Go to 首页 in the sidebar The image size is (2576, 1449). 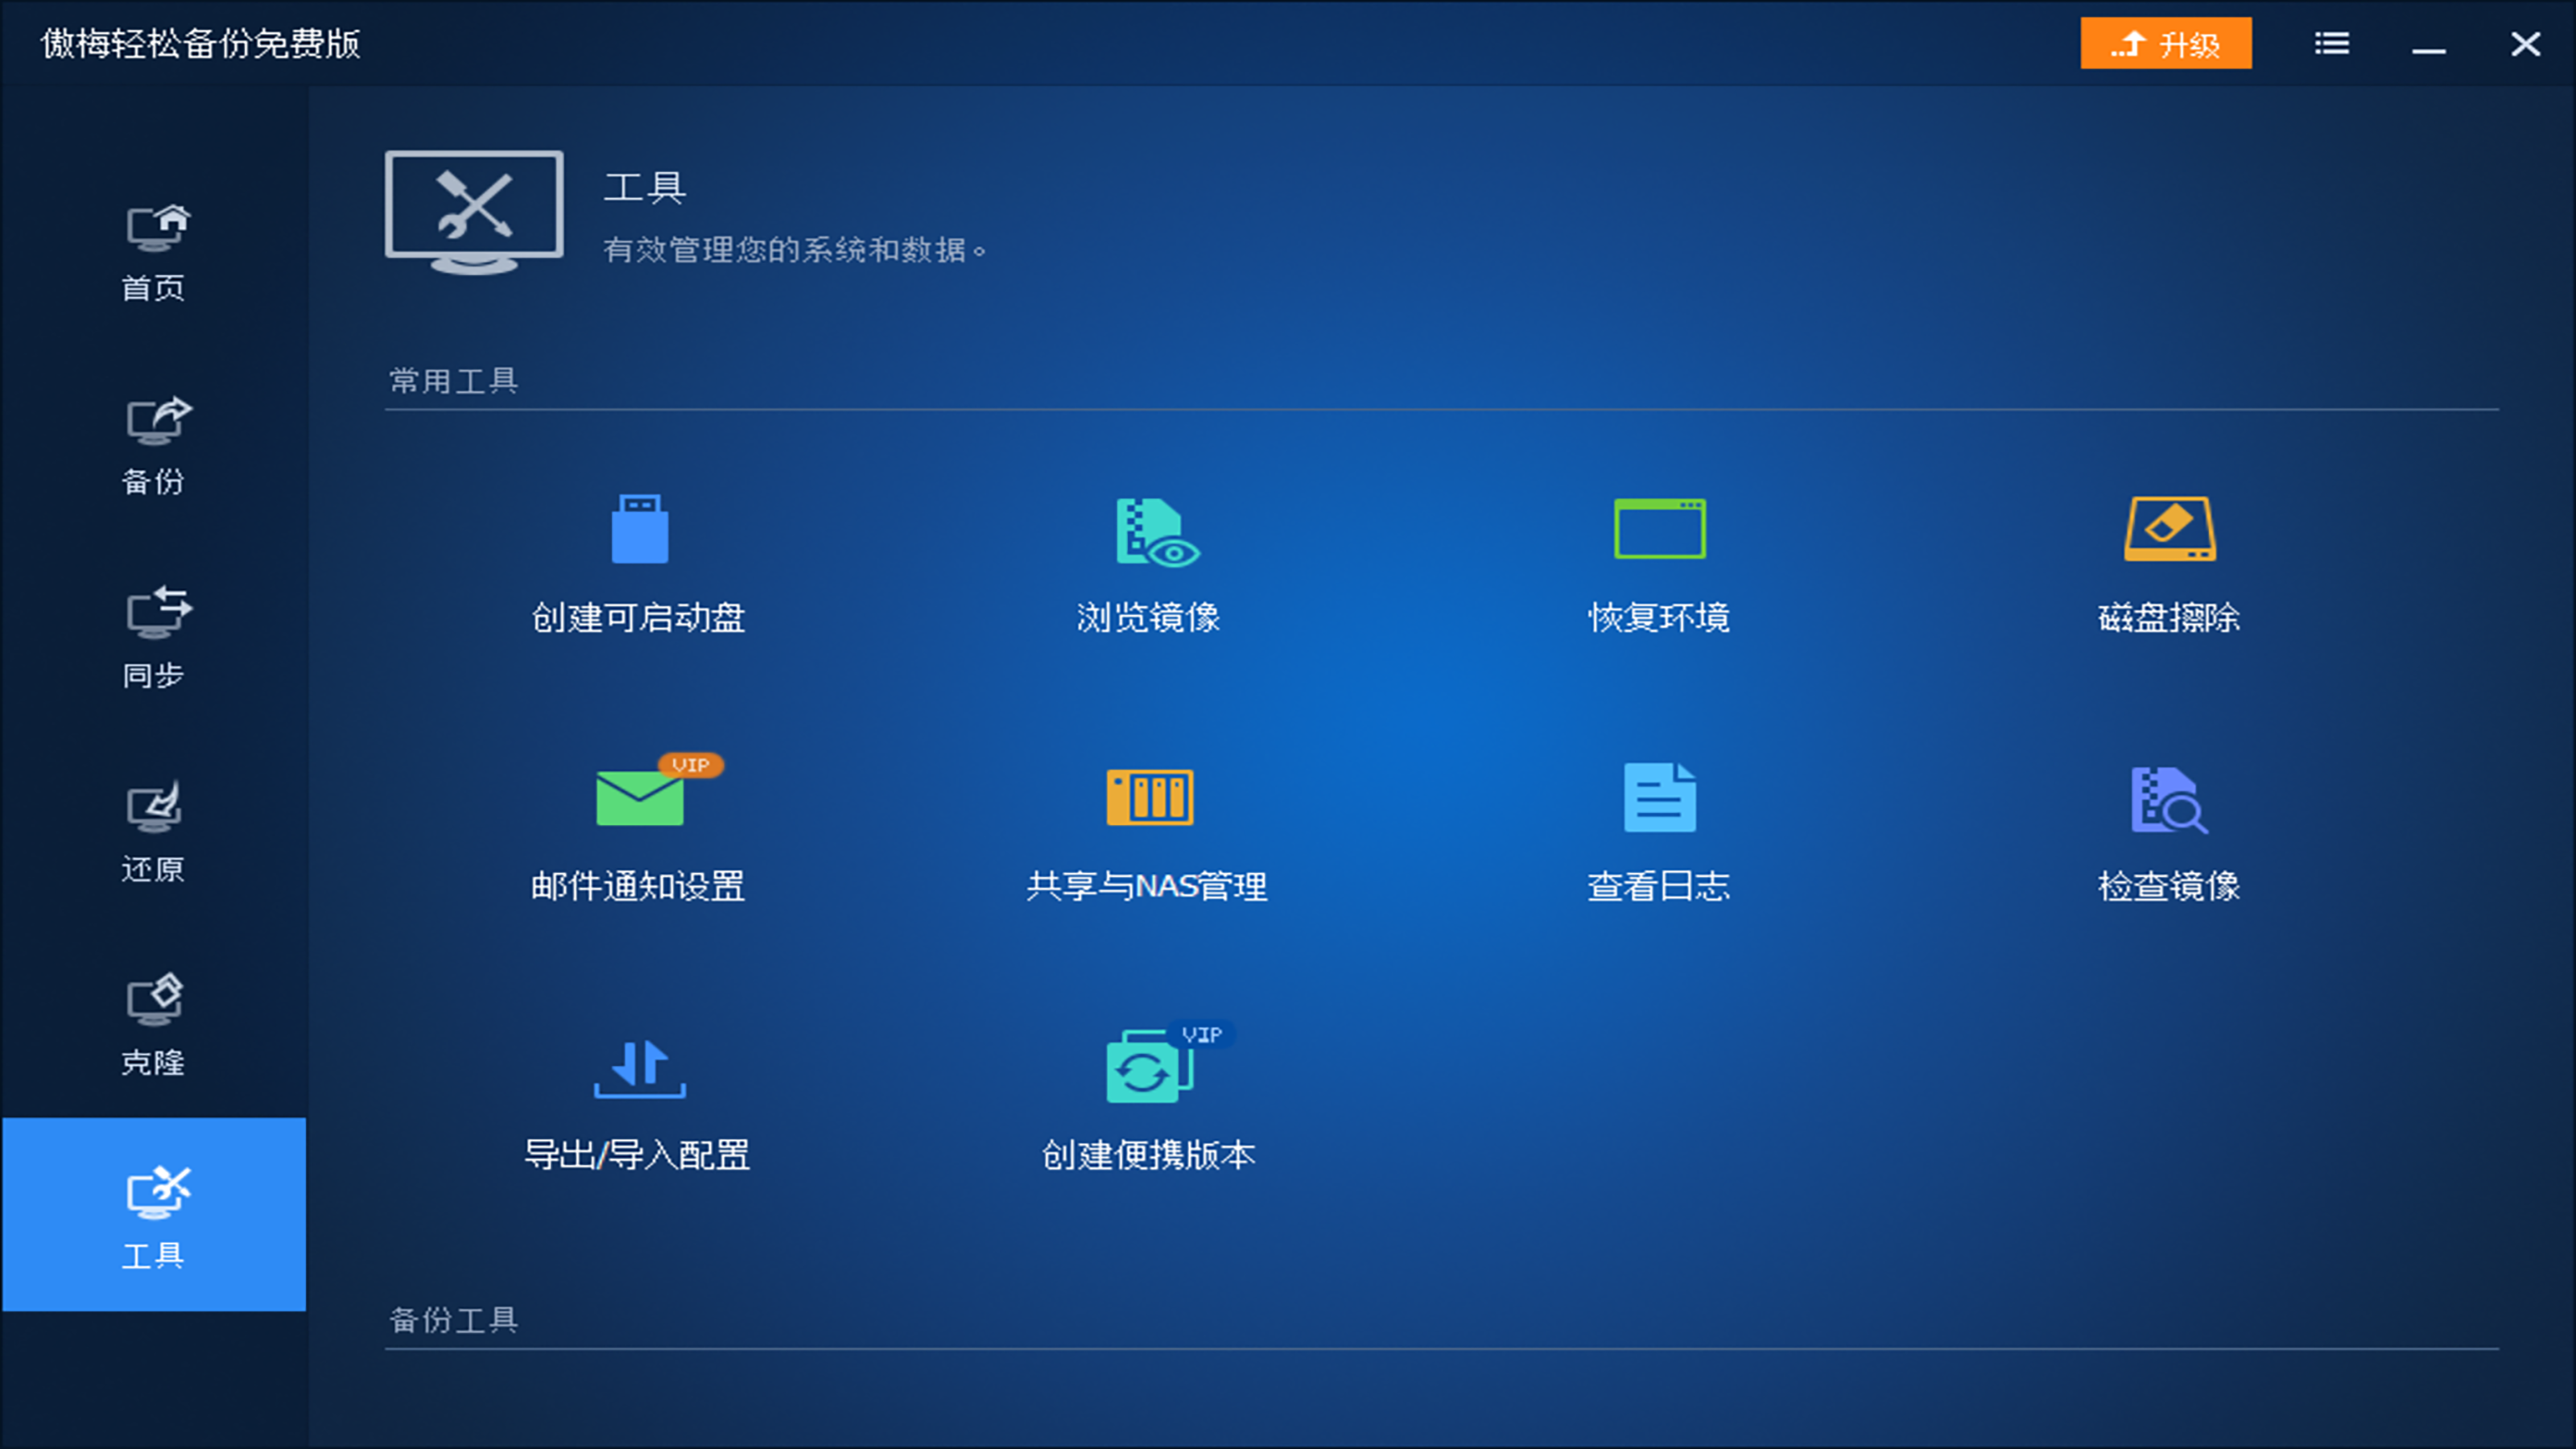pos(154,250)
